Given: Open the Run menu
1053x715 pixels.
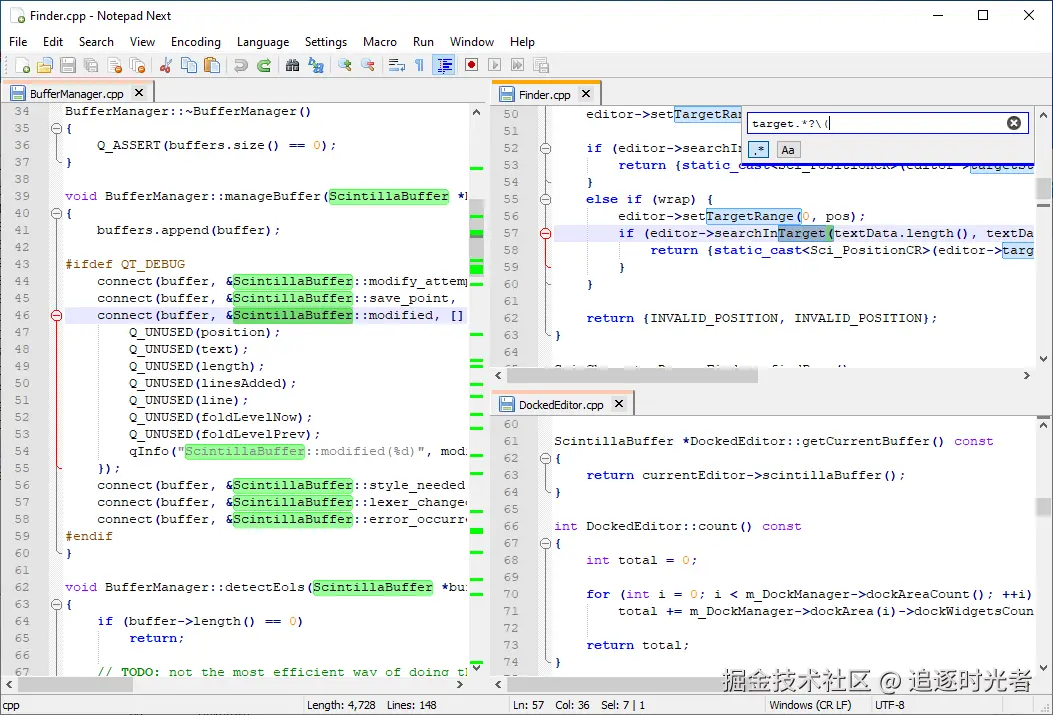Looking at the screenshot, I should (x=423, y=42).
